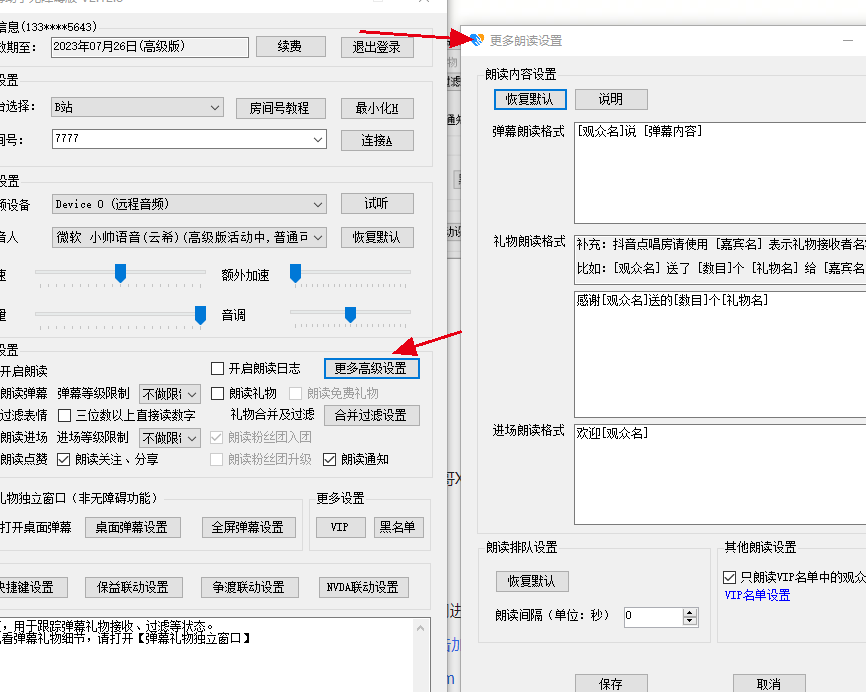Open 保益联动设置 button
The height and width of the screenshot is (692, 866).
coord(134,588)
